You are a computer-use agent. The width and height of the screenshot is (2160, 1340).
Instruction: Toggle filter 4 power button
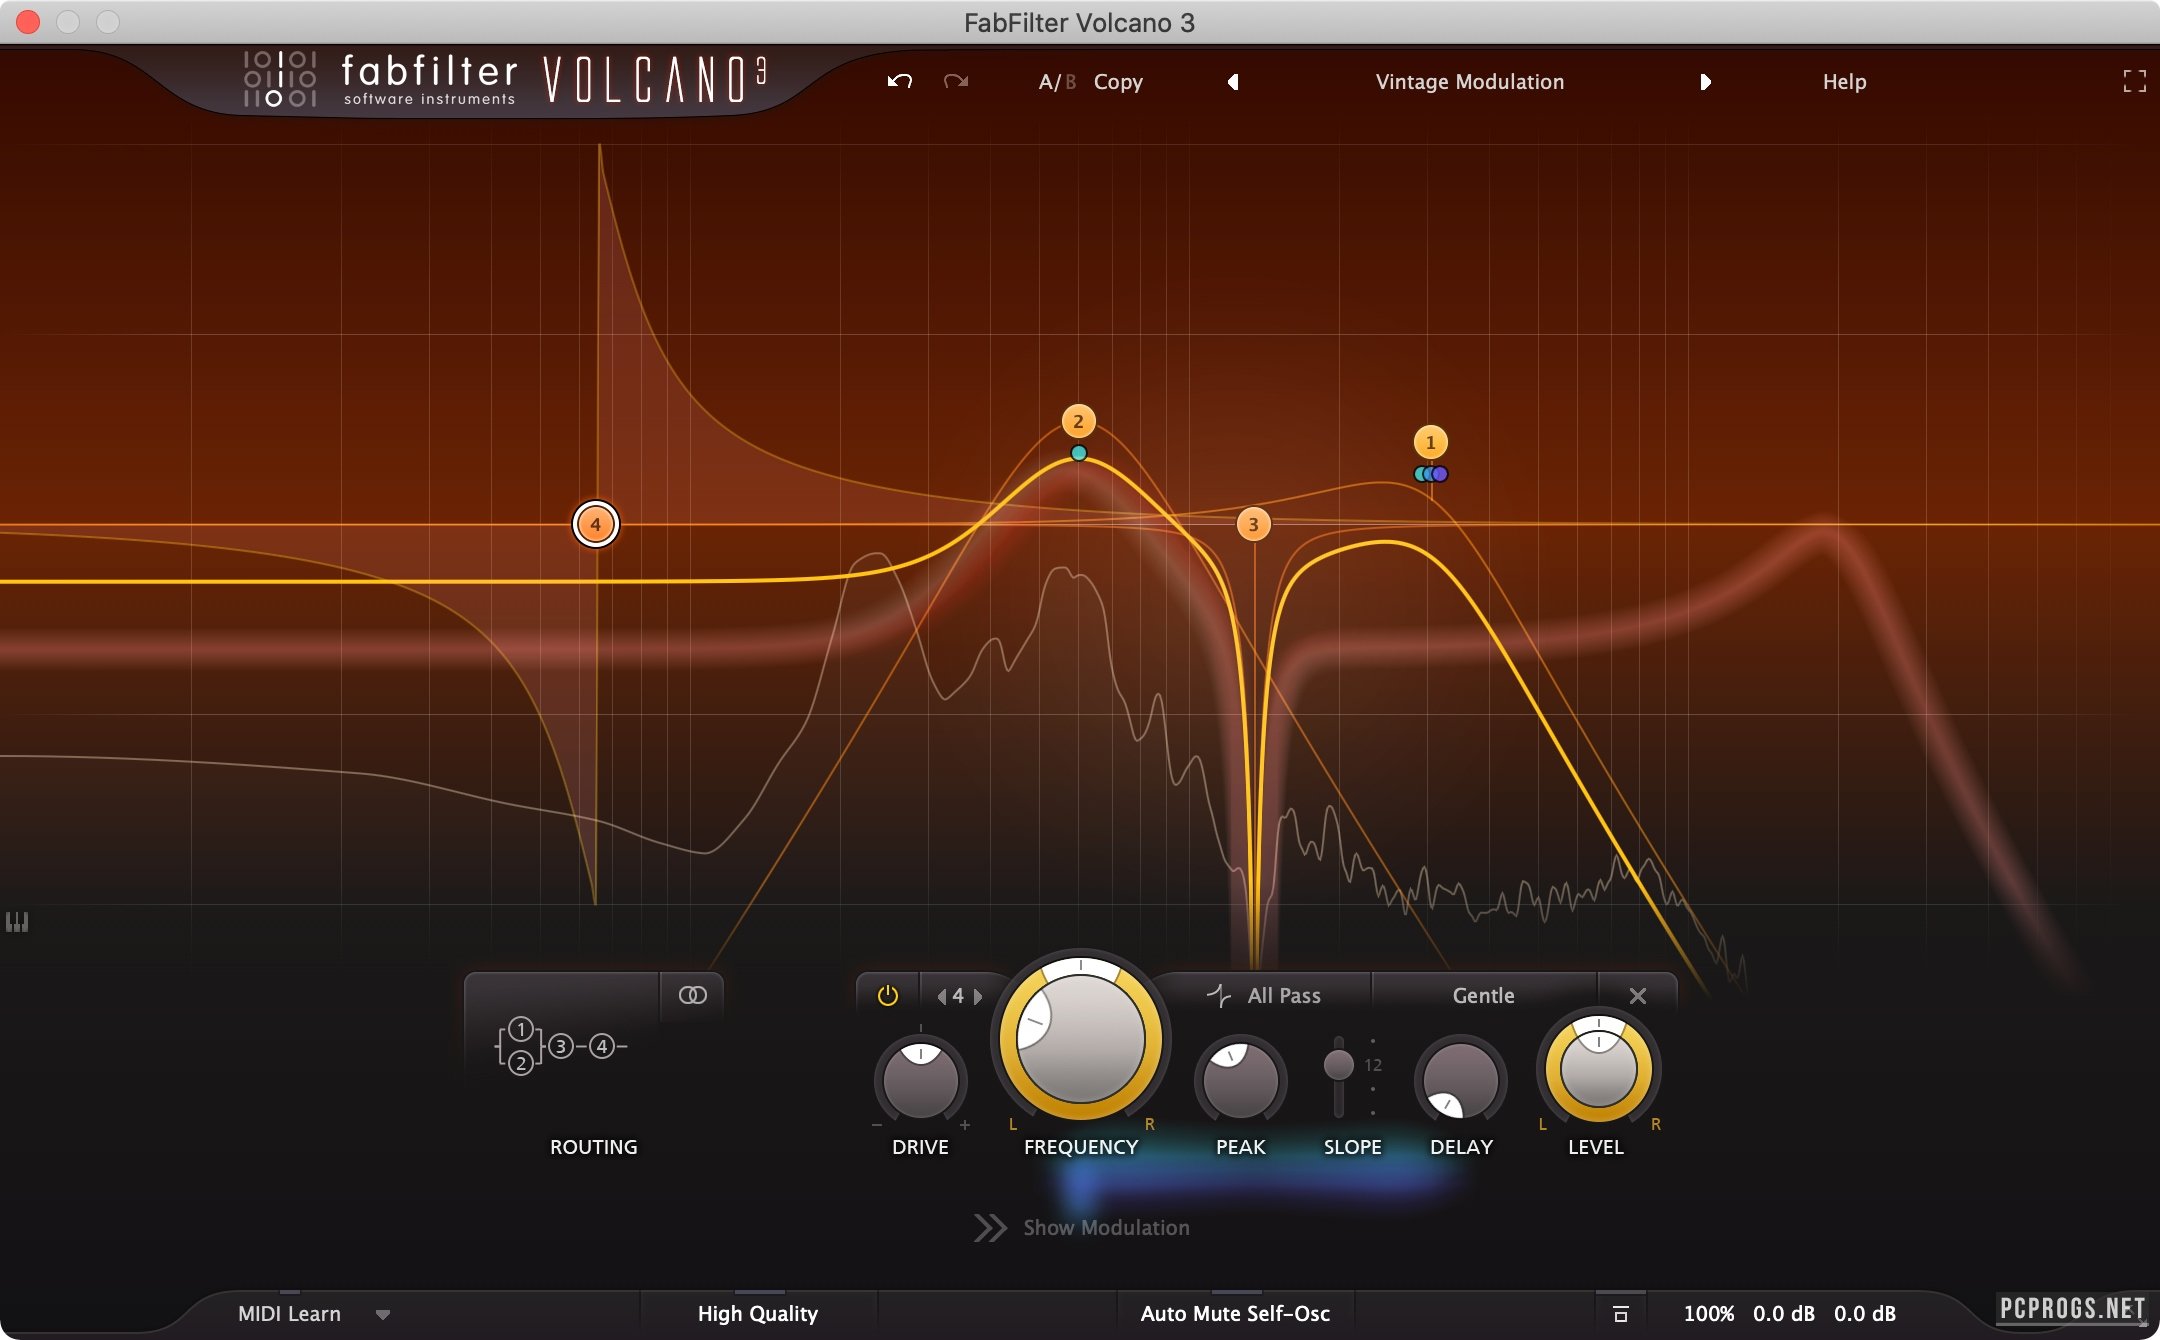[887, 996]
